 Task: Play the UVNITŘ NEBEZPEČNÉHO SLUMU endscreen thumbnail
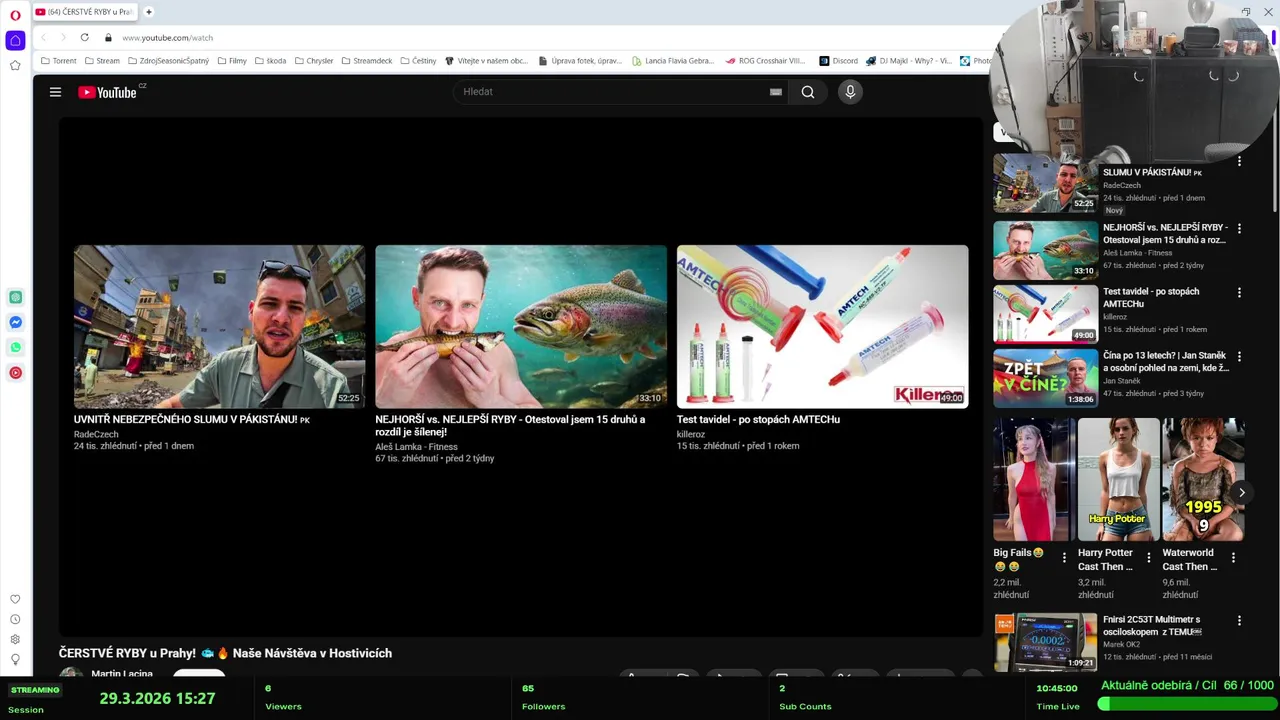pyautogui.click(x=219, y=326)
